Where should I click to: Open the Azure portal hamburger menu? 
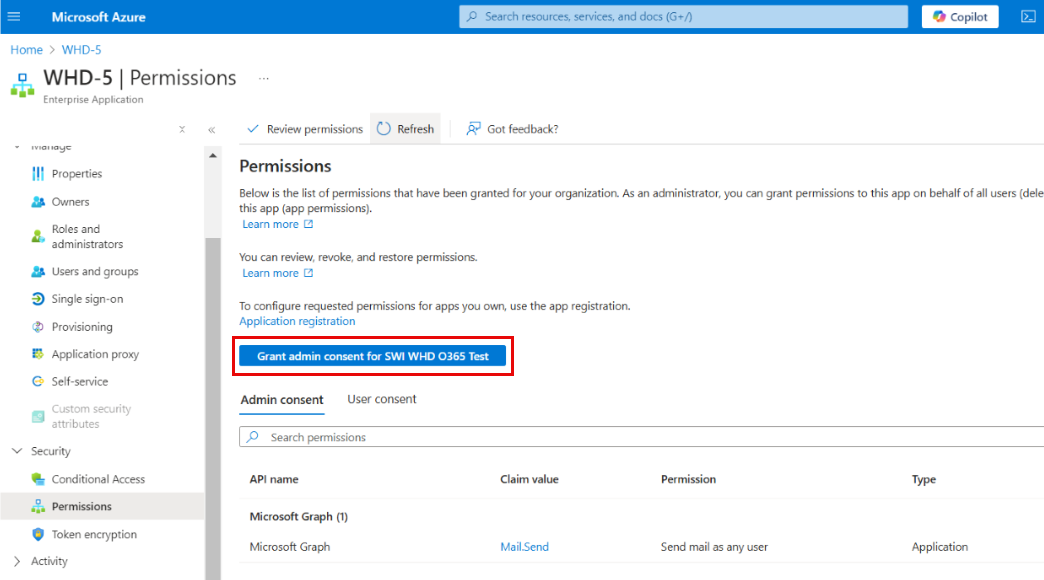point(14,17)
